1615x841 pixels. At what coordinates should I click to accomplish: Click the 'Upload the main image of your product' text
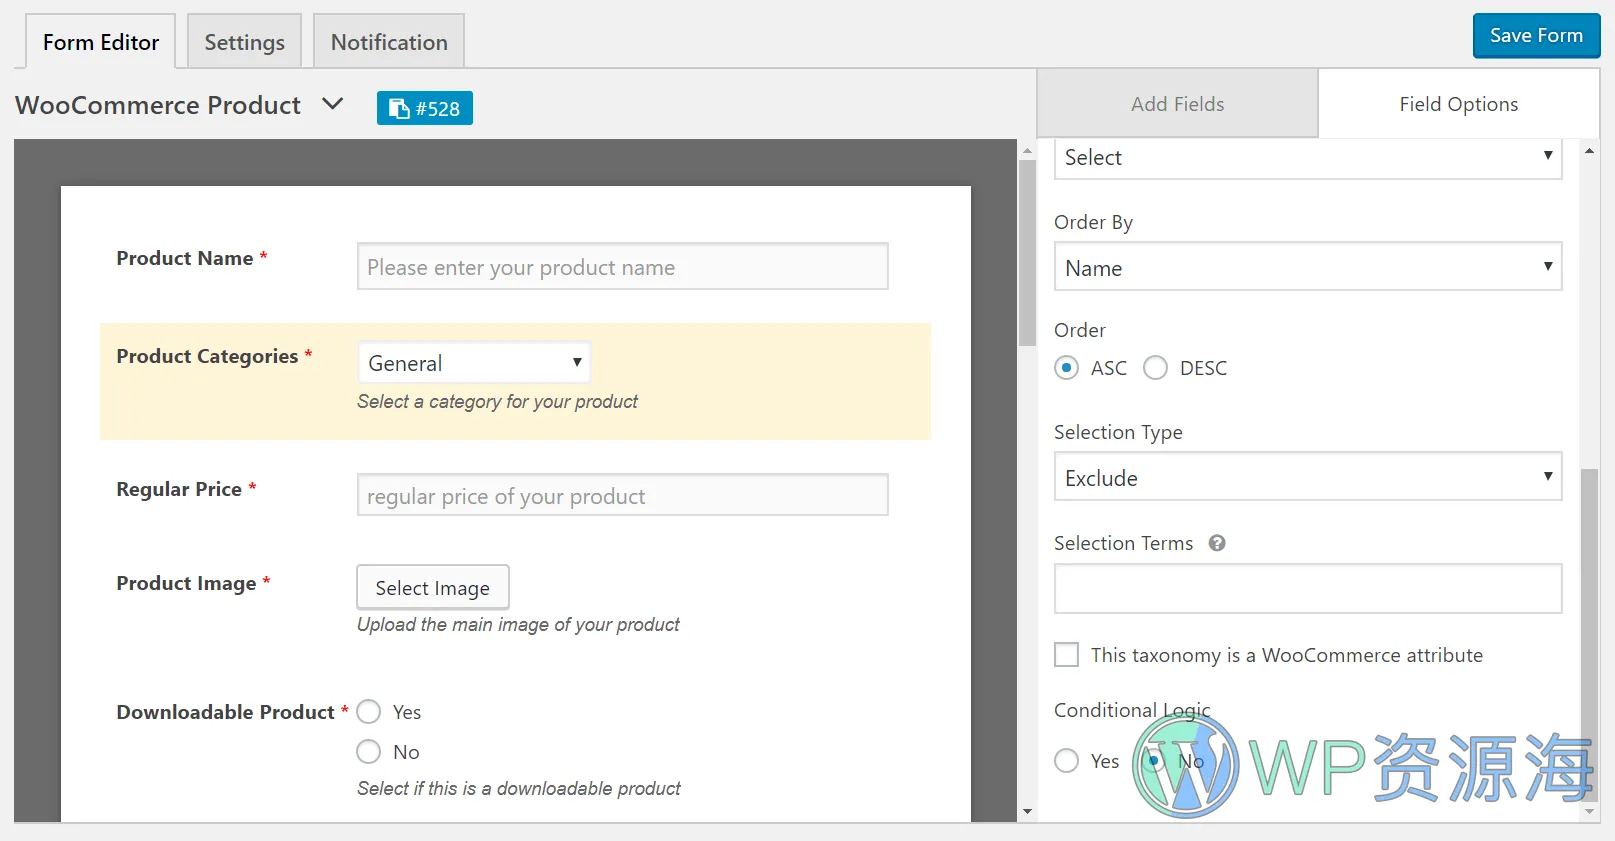pos(518,624)
